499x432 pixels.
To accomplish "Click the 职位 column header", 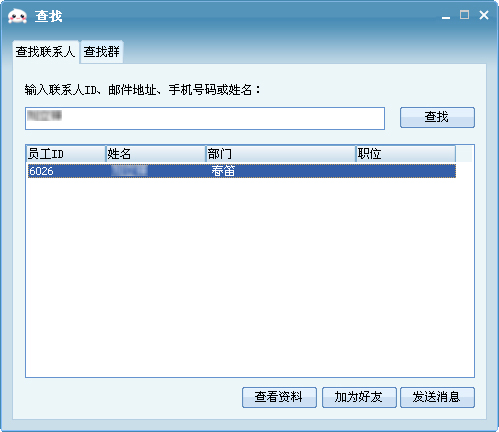I will 406,154.
